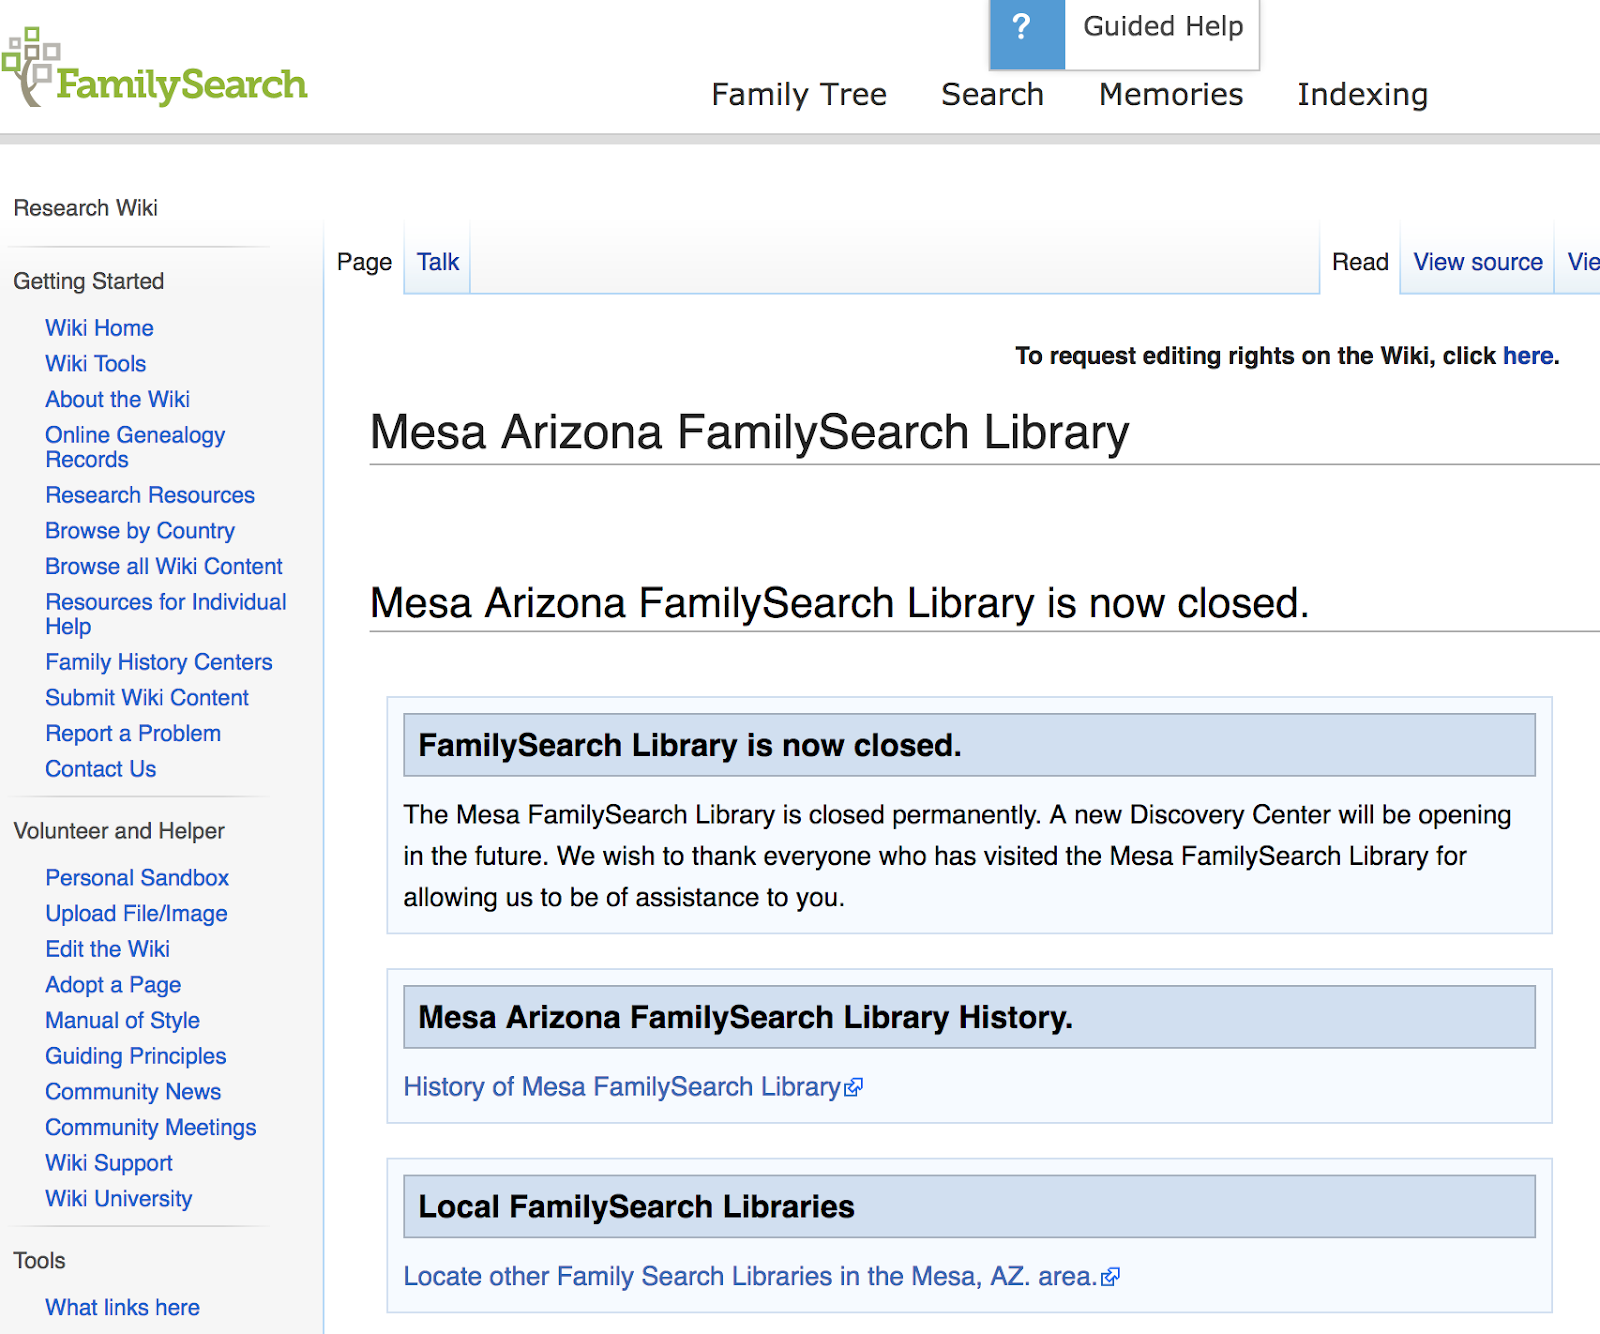Screen dimensions: 1600x1334
Task: Locate other Family Search Libraries in Mesa
Action: pos(750,1276)
